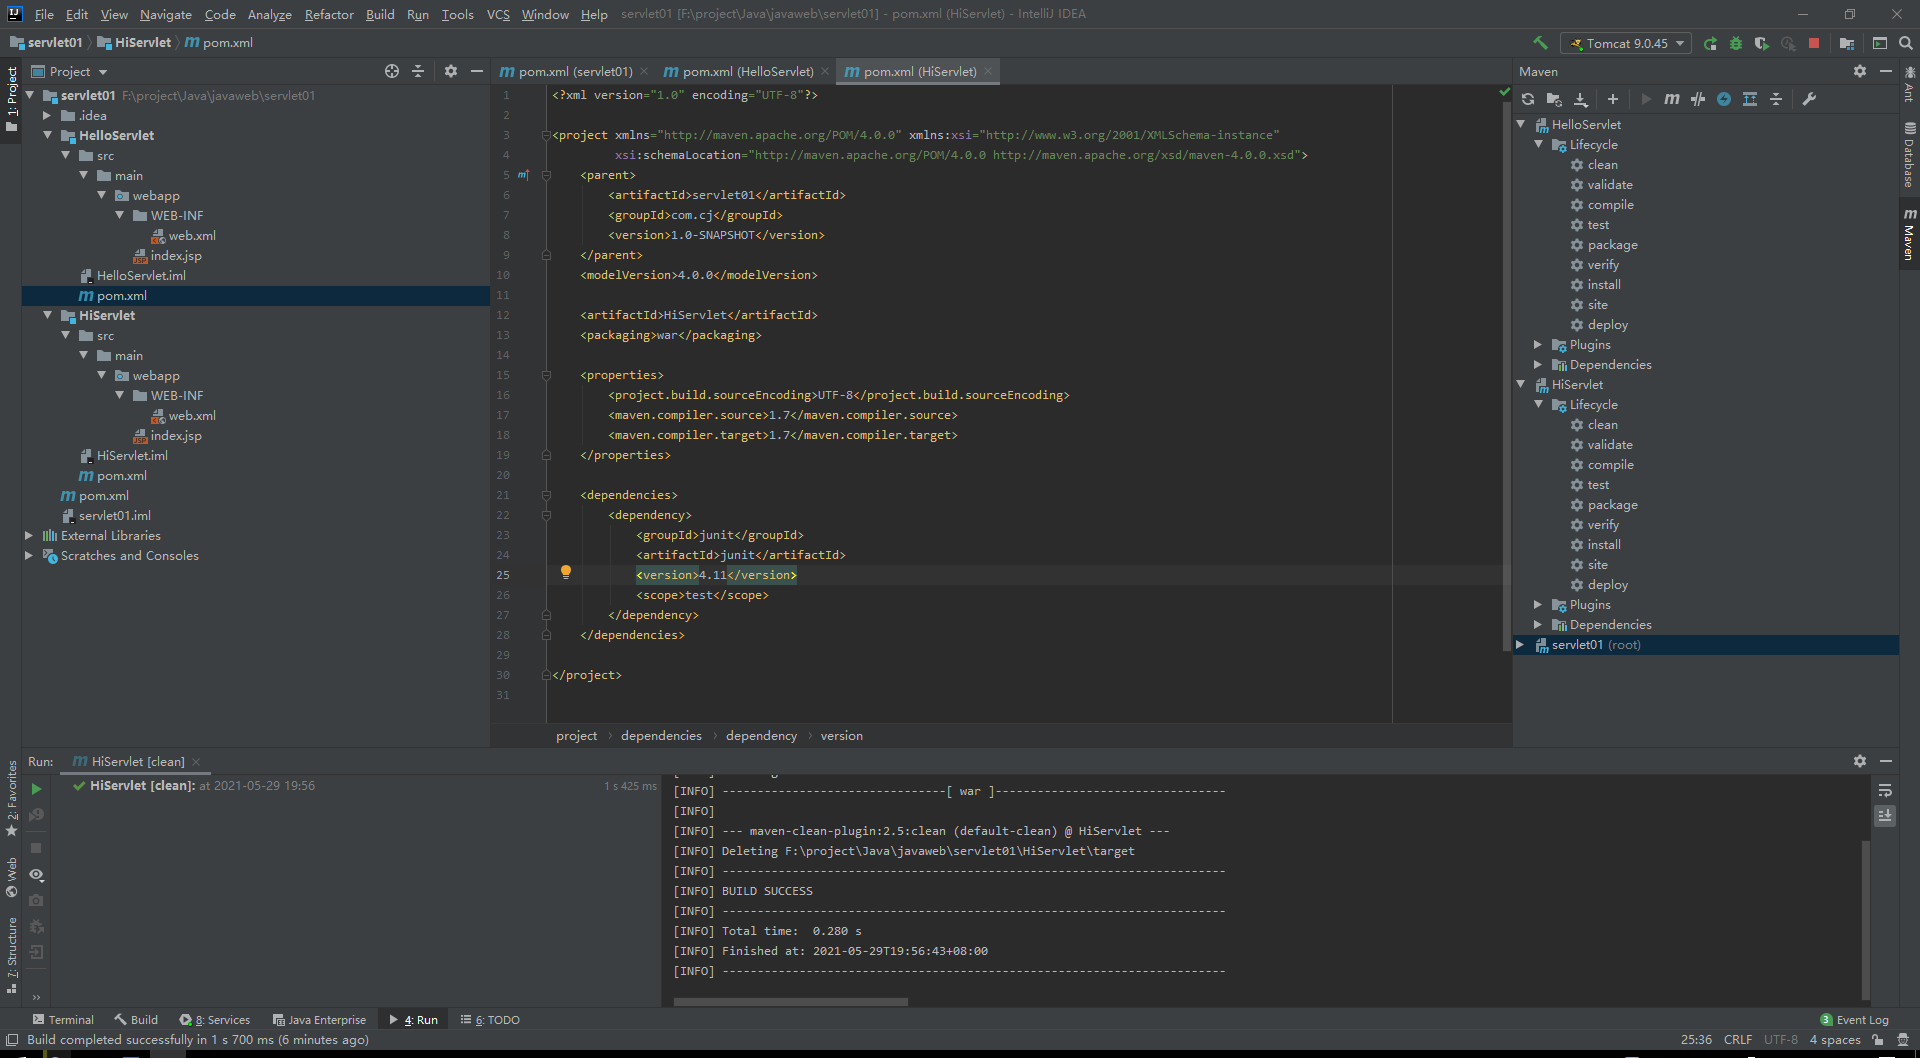
Task: Click the version breadcrumb below the editor
Action: pyautogui.click(x=841, y=735)
